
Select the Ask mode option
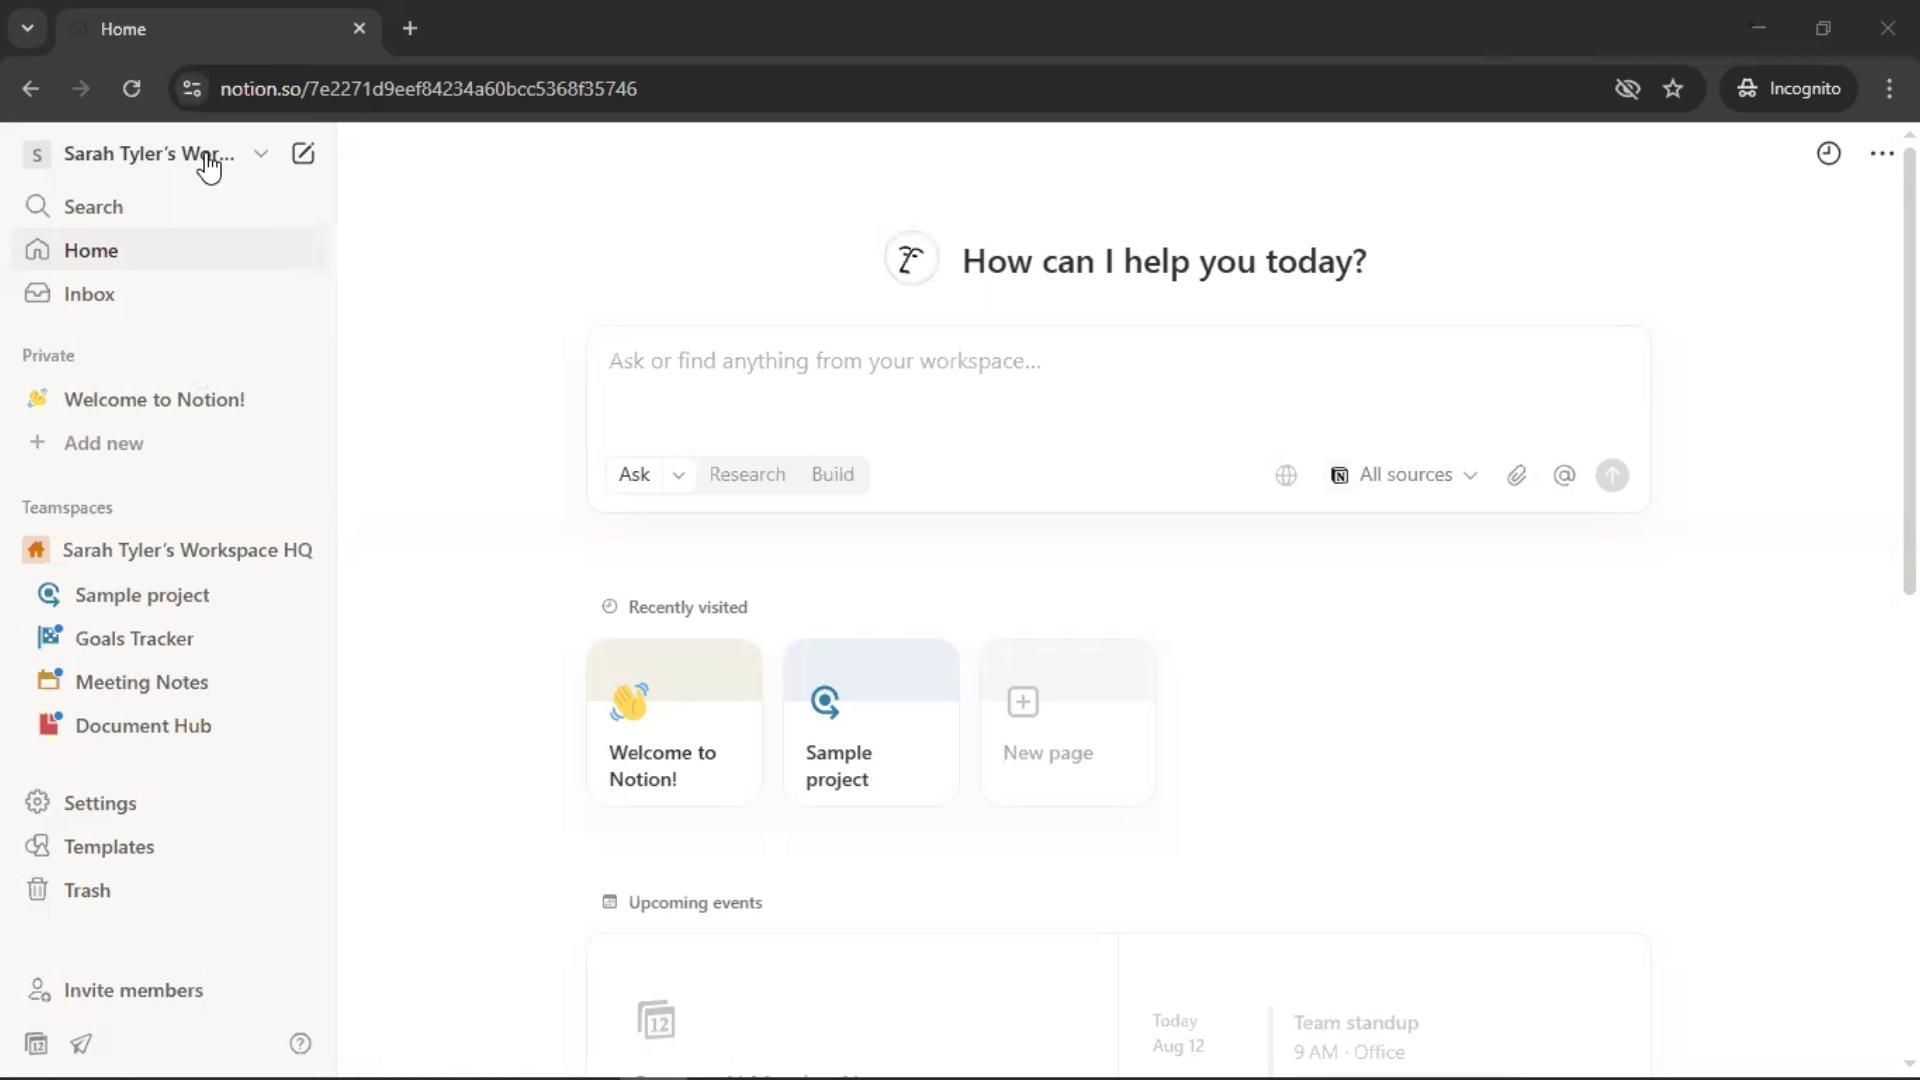click(x=634, y=475)
